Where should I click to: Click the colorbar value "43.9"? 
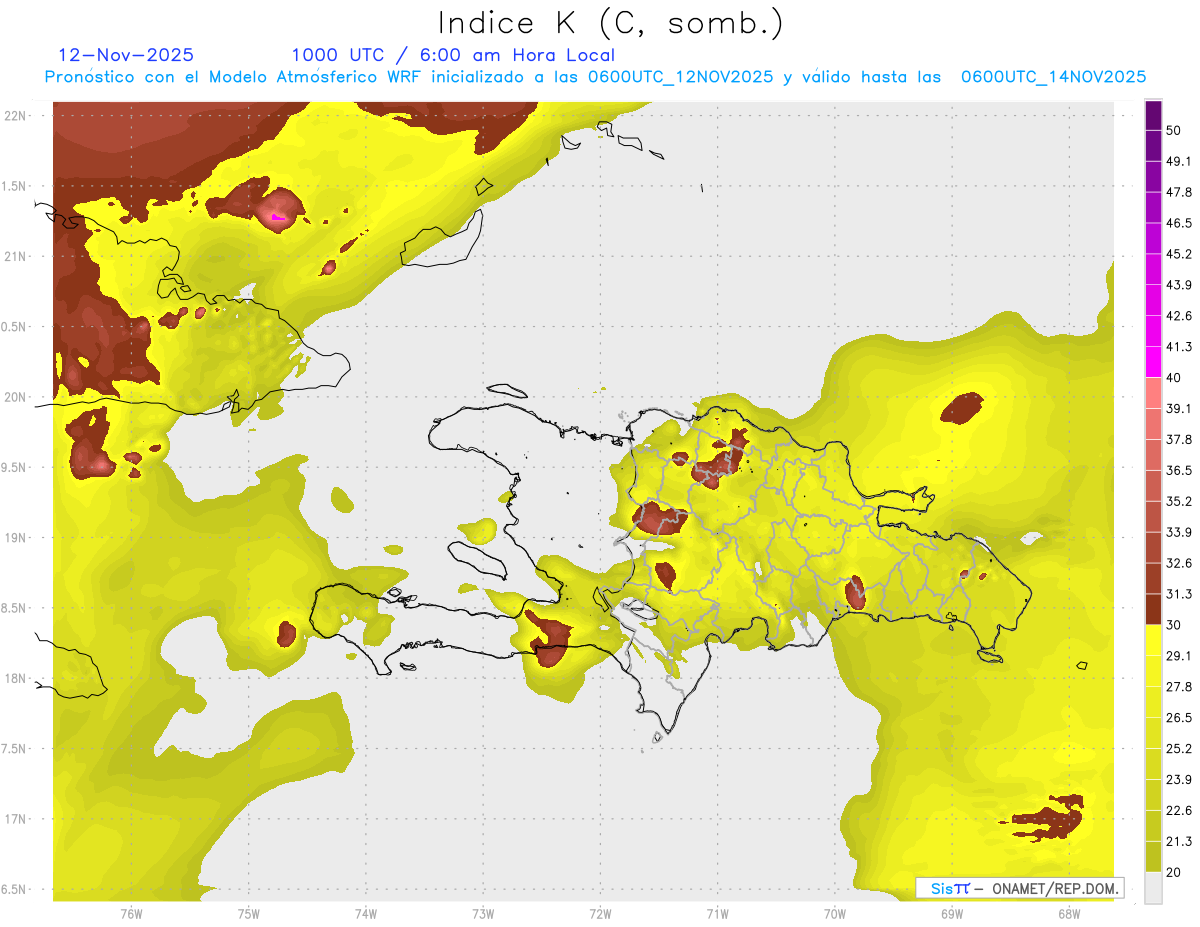pyautogui.click(x=1179, y=285)
